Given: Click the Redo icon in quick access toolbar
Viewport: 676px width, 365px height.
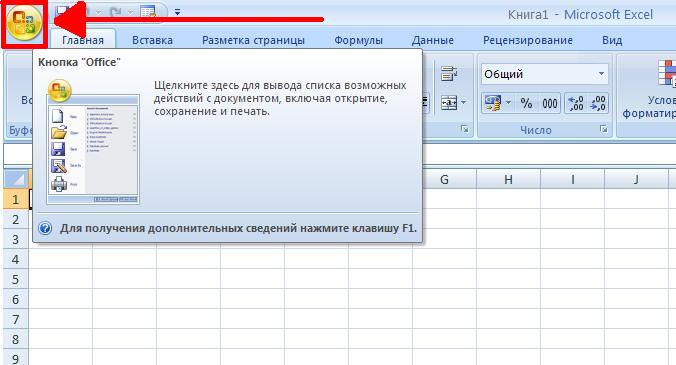Looking at the screenshot, I should (116, 12).
